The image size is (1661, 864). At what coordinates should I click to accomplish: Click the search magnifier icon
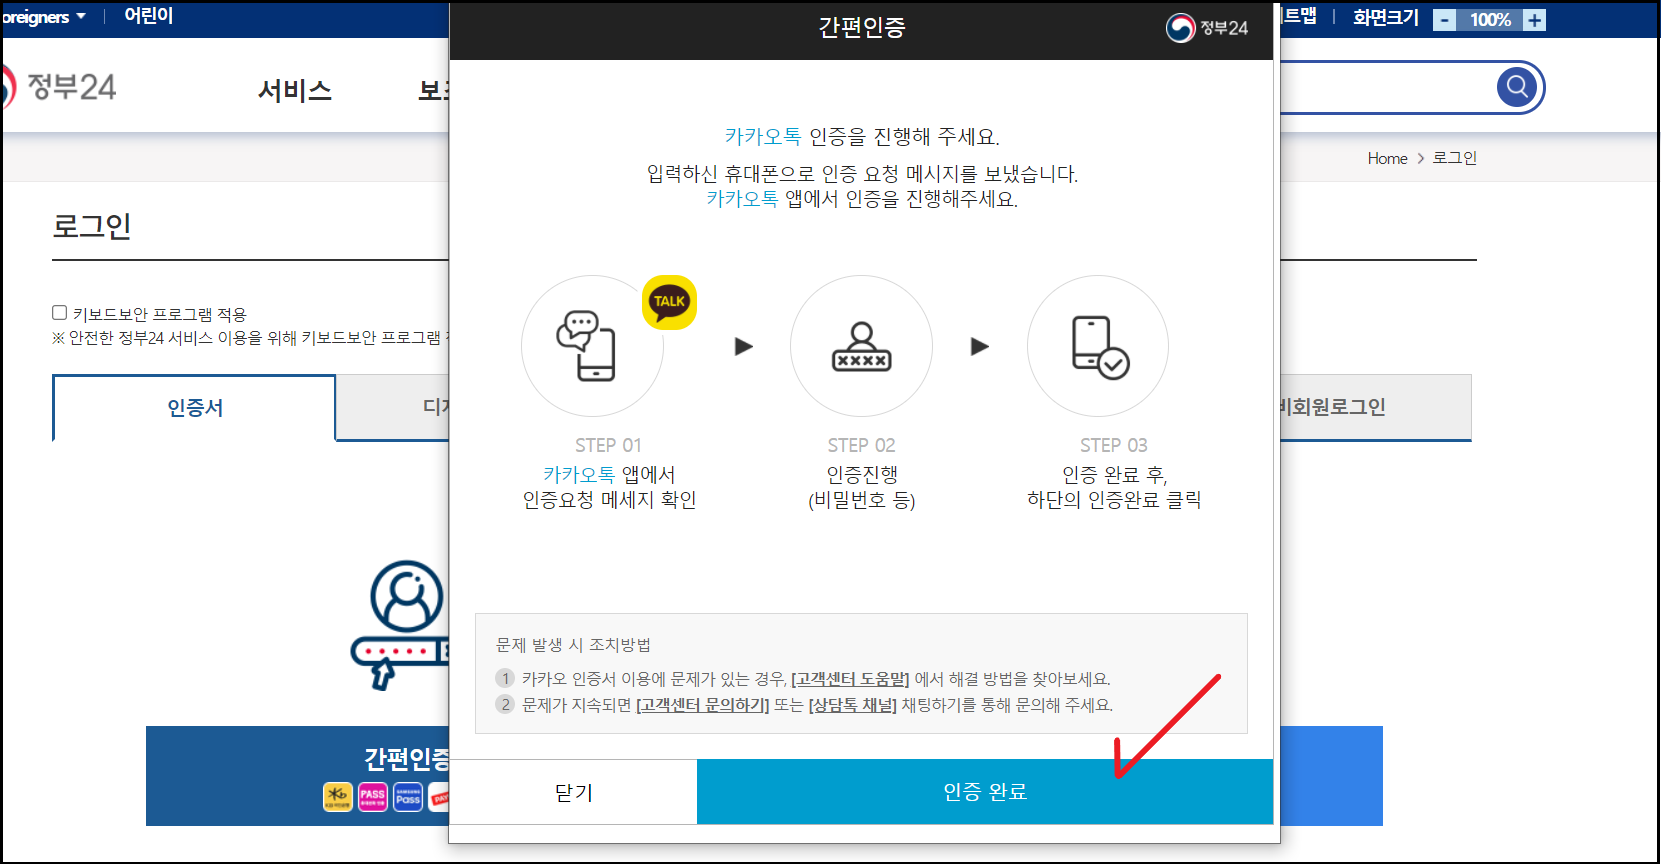[x=1517, y=87]
